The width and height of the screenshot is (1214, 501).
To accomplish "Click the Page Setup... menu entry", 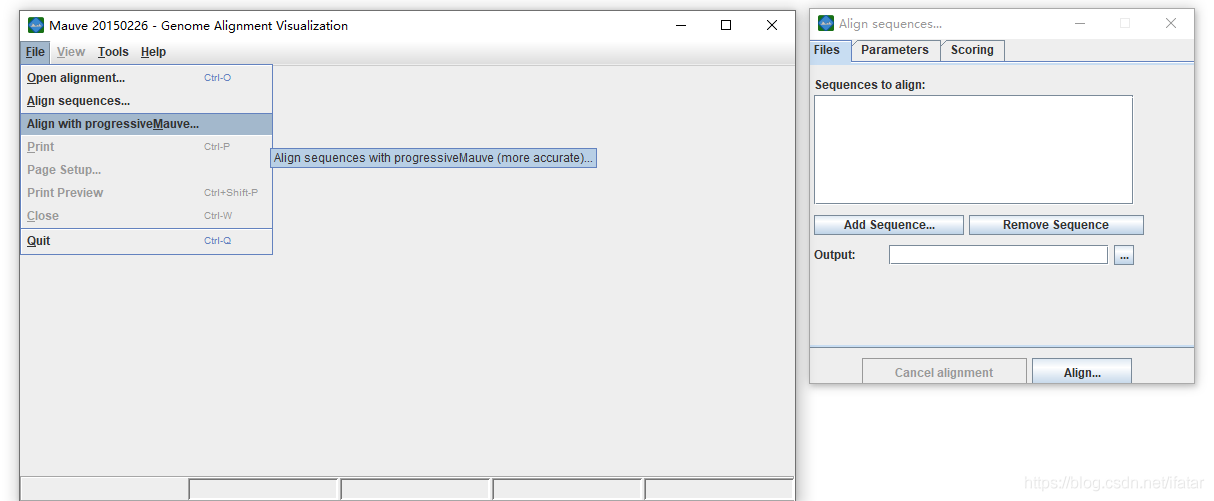I will coord(146,170).
